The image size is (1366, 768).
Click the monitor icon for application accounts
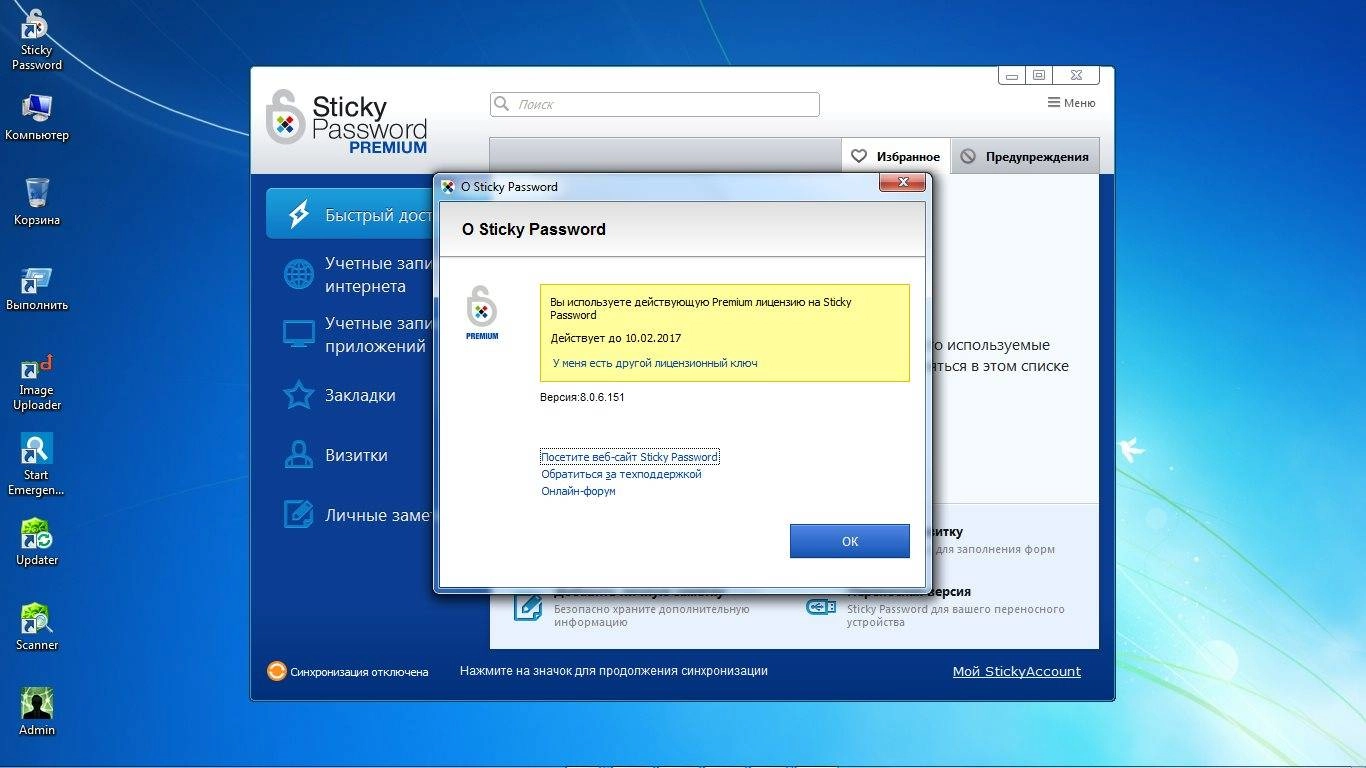(x=299, y=334)
